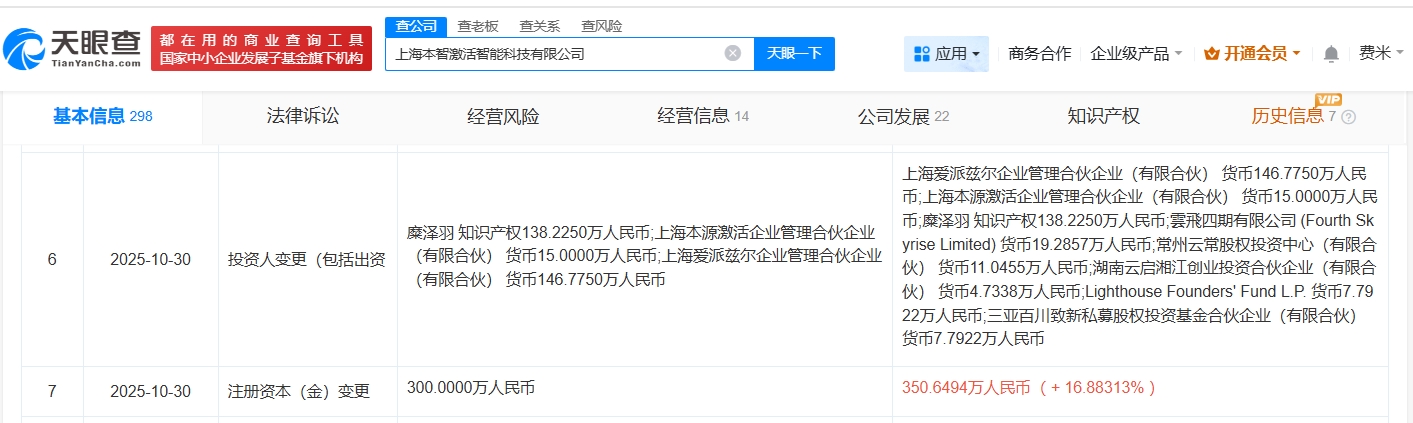This screenshot has width=1413, height=423.
Task: Click the 300.0000万人民币 before-change value
Action: [471, 387]
